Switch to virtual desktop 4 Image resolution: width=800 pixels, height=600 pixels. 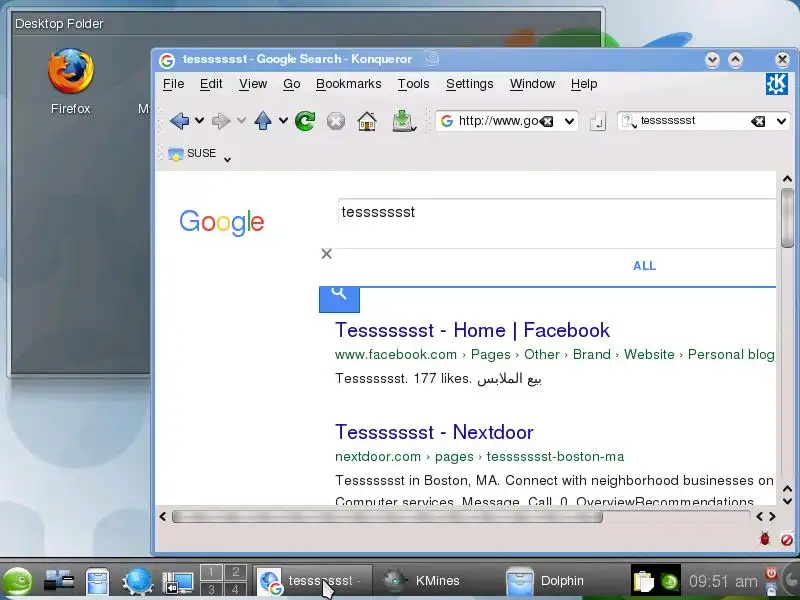coord(235,589)
